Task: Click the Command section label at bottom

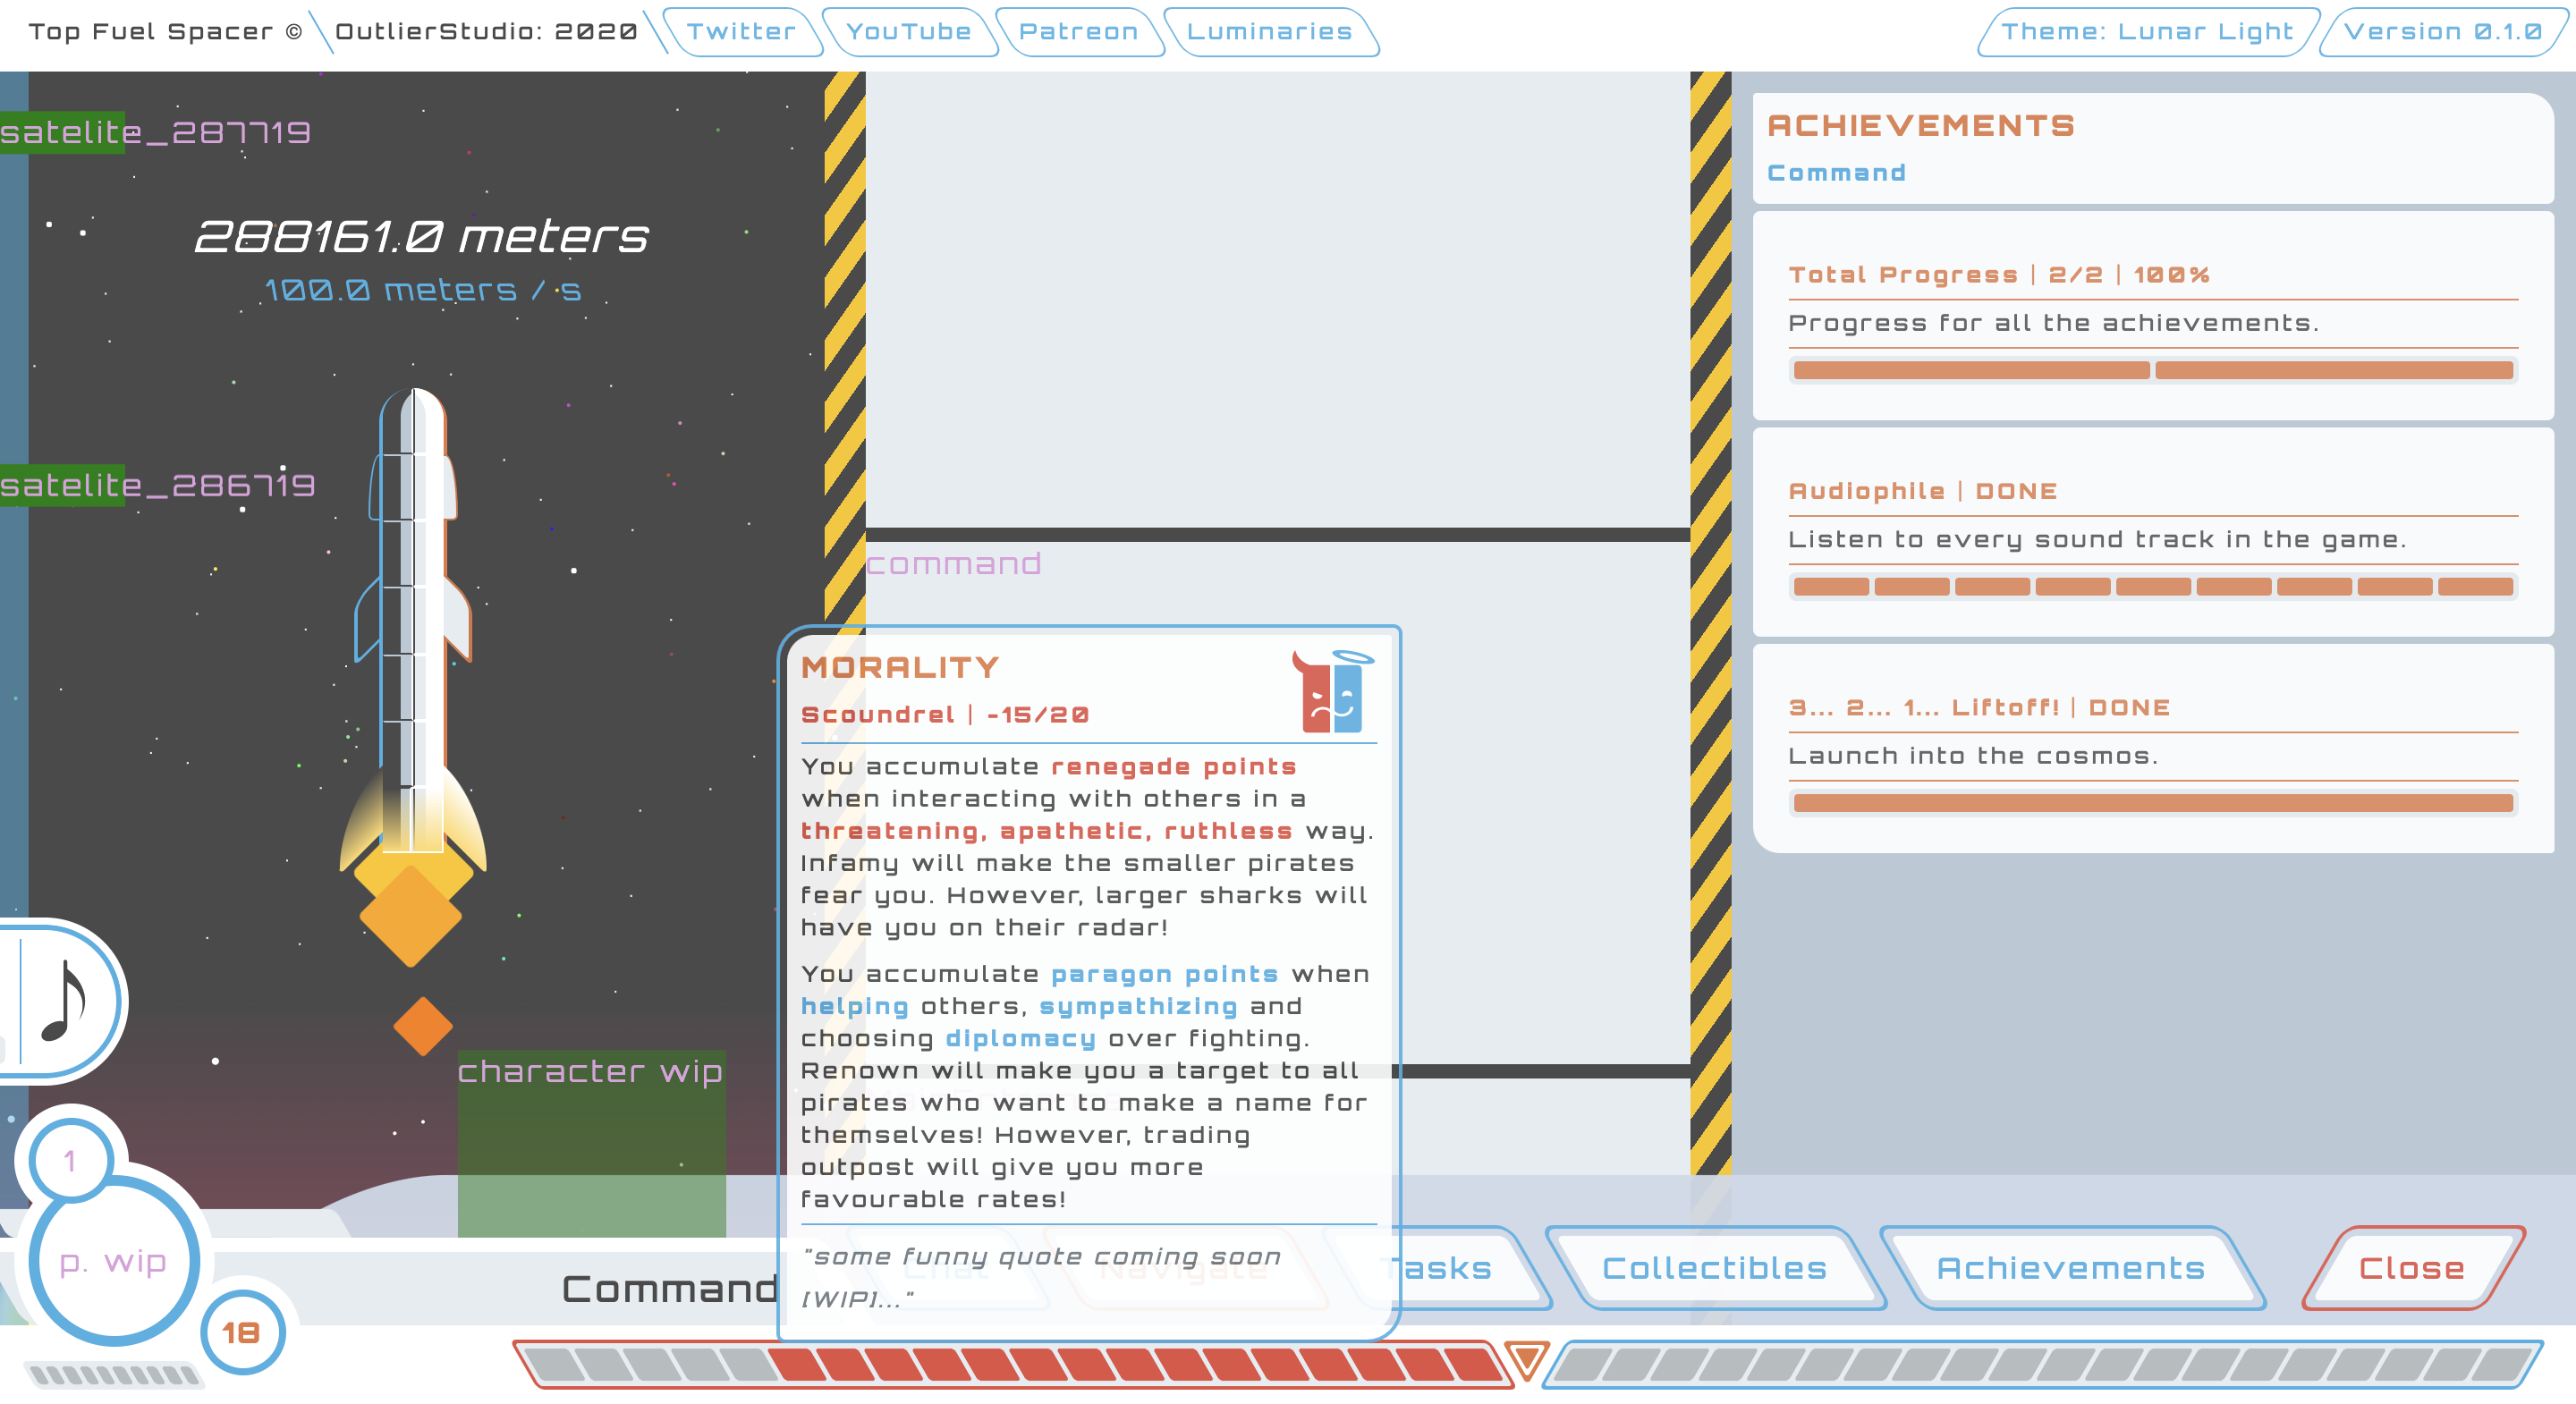Action: pos(669,1289)
